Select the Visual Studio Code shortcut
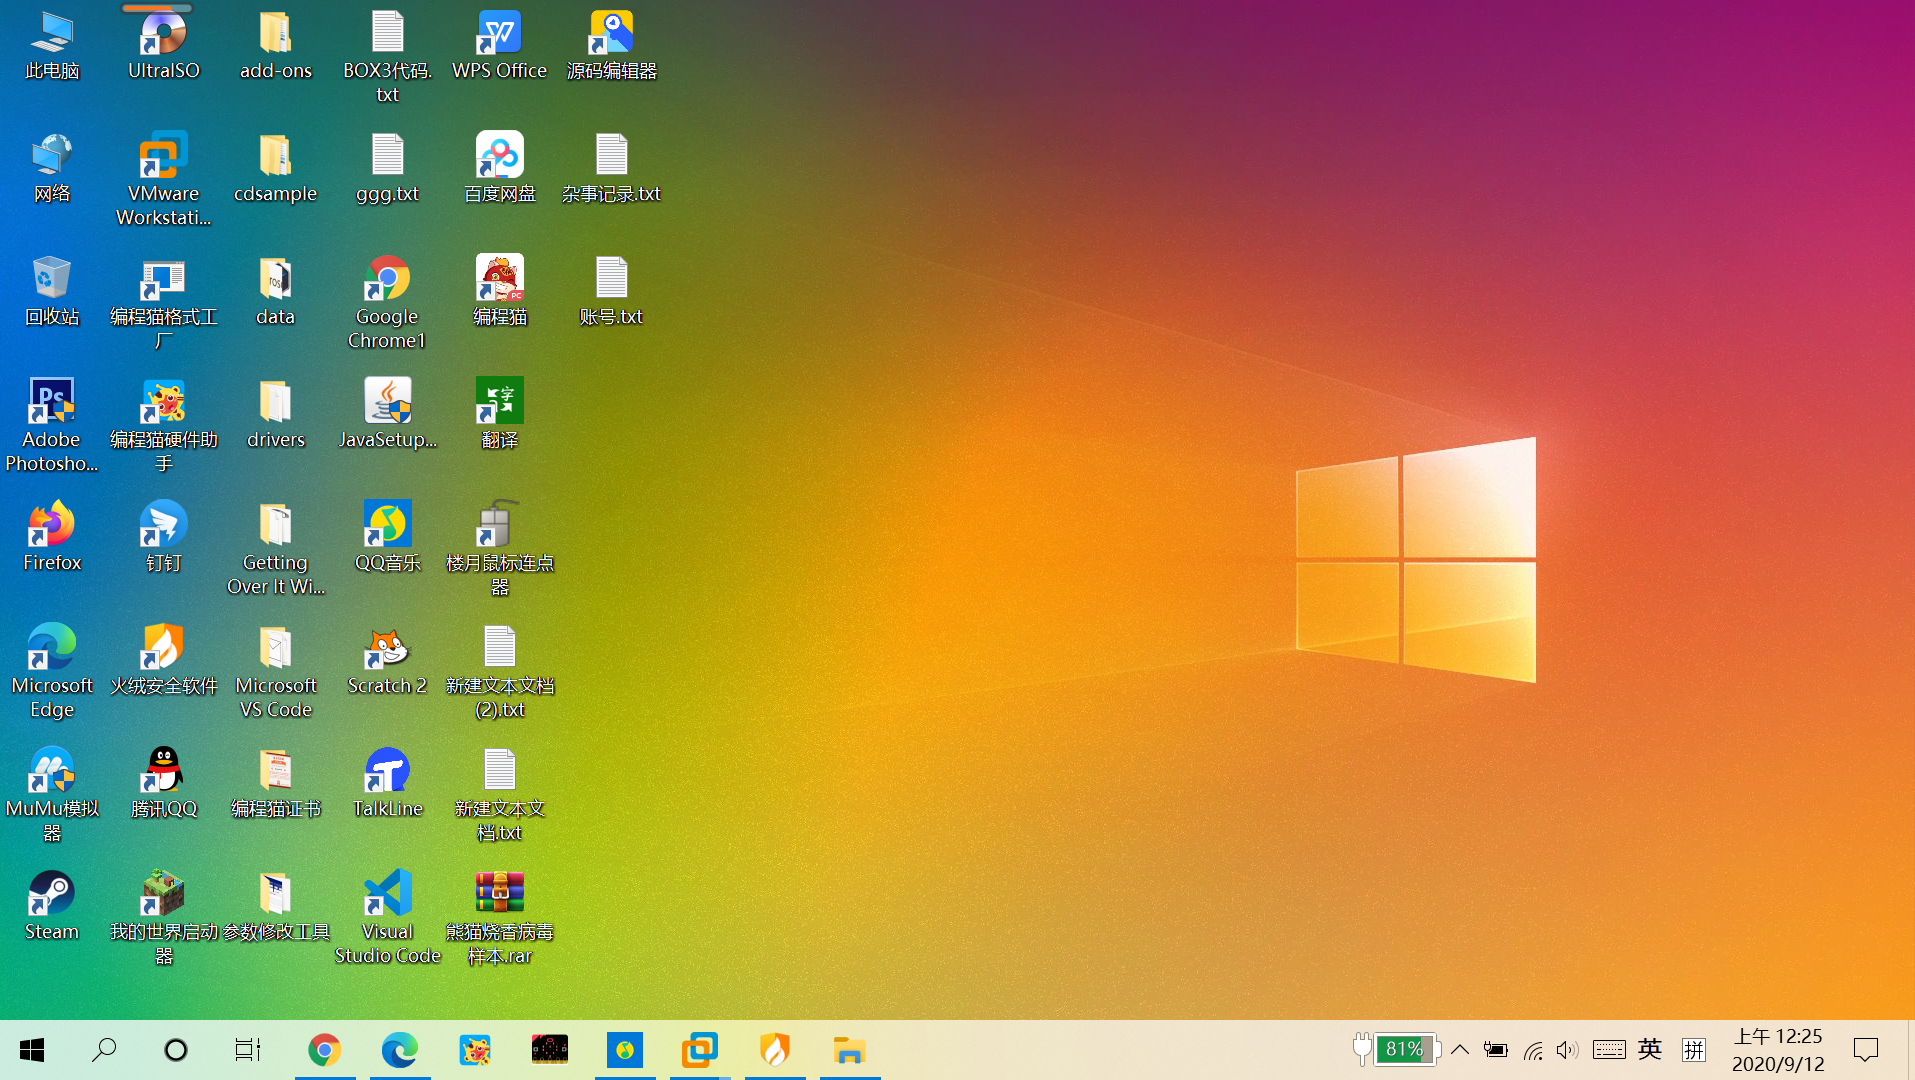 [388, 918]
